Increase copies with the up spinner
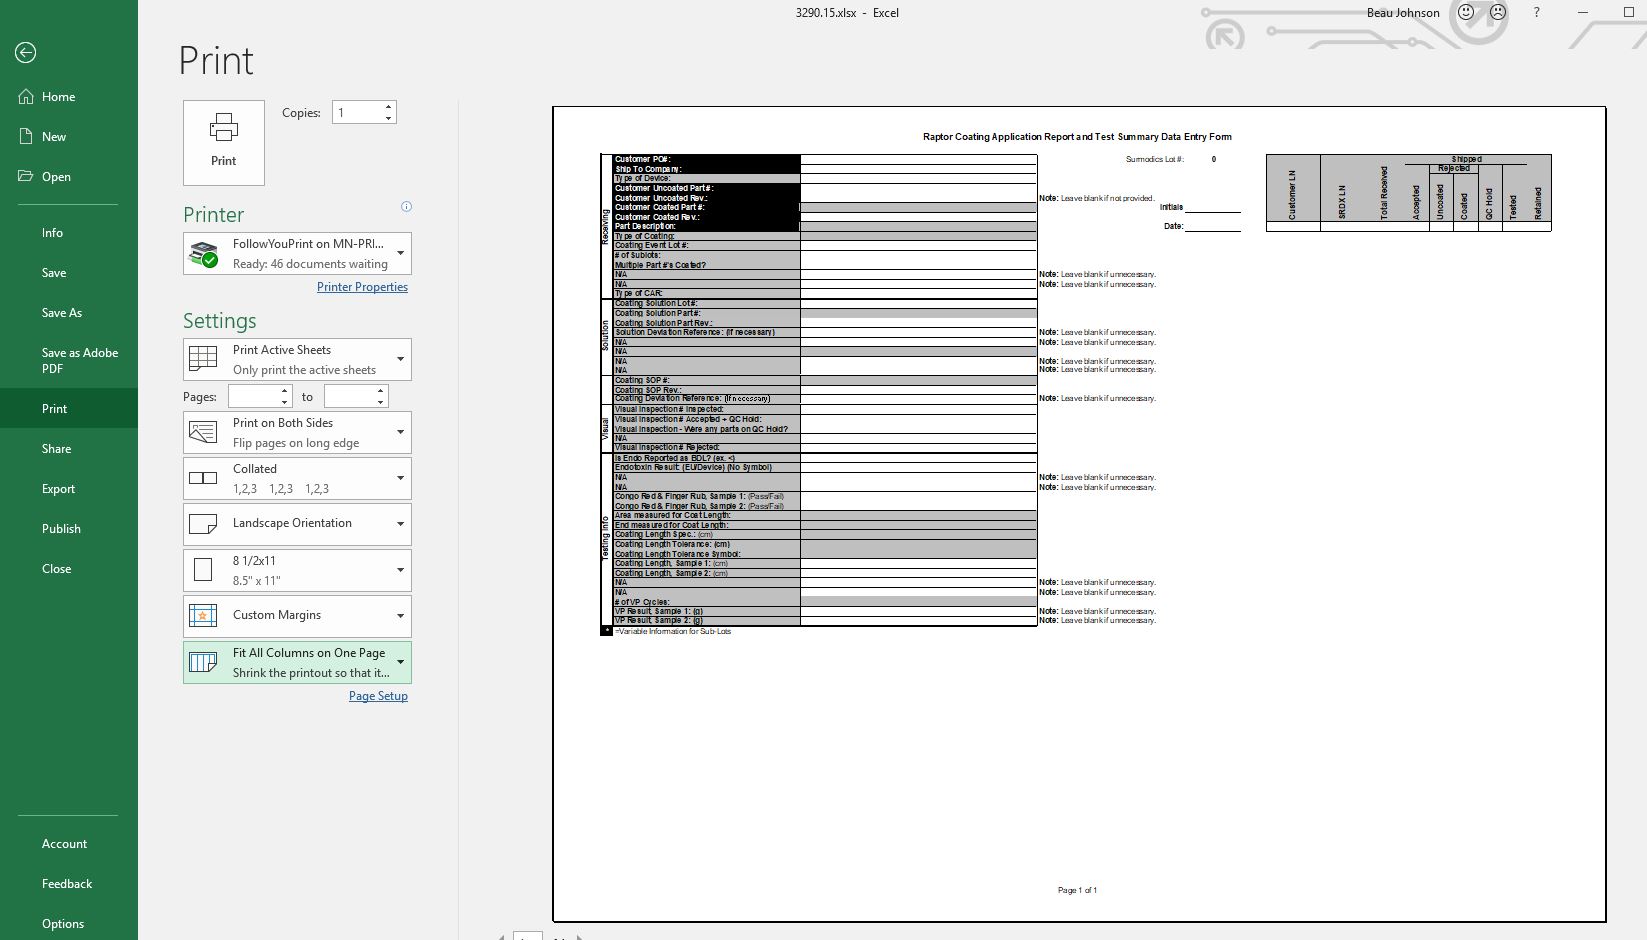The width and height of the screenshot is (1647, 940). [388, 107]
